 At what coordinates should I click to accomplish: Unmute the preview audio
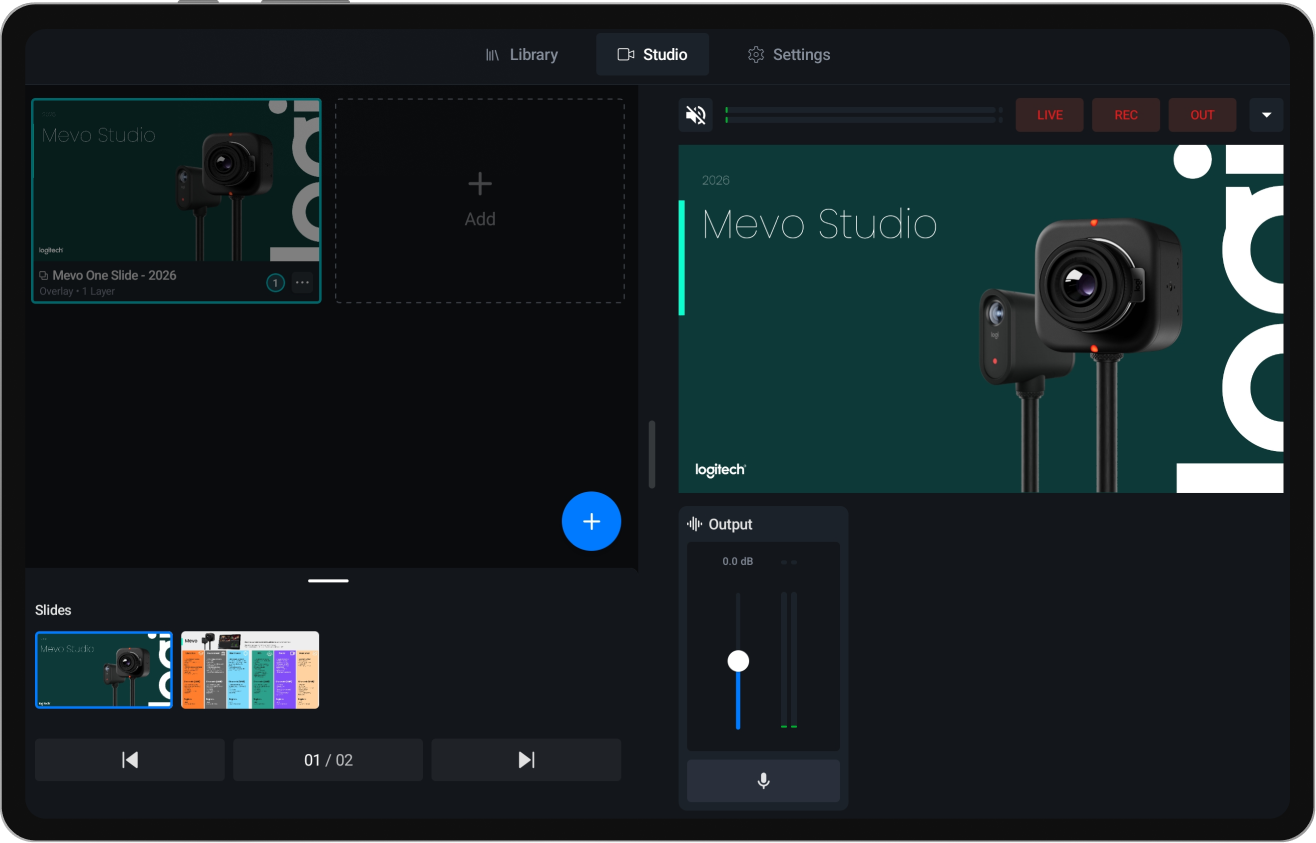click(x=695, y=114)
